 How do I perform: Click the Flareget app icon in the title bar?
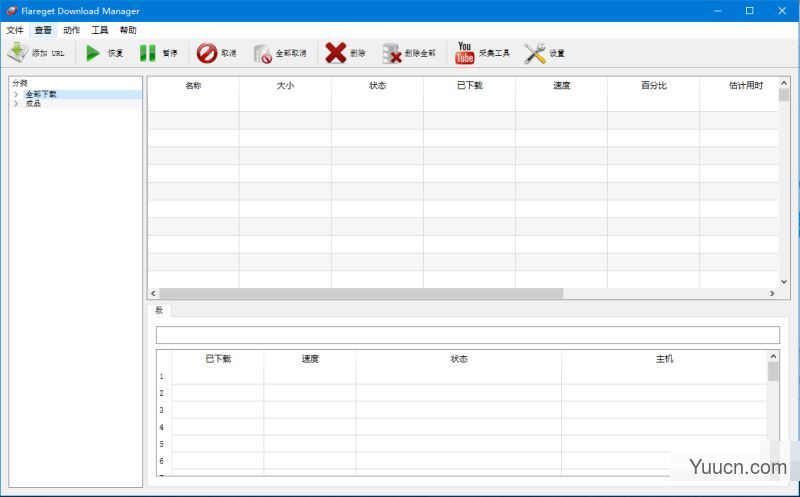(x=11, y=11)
